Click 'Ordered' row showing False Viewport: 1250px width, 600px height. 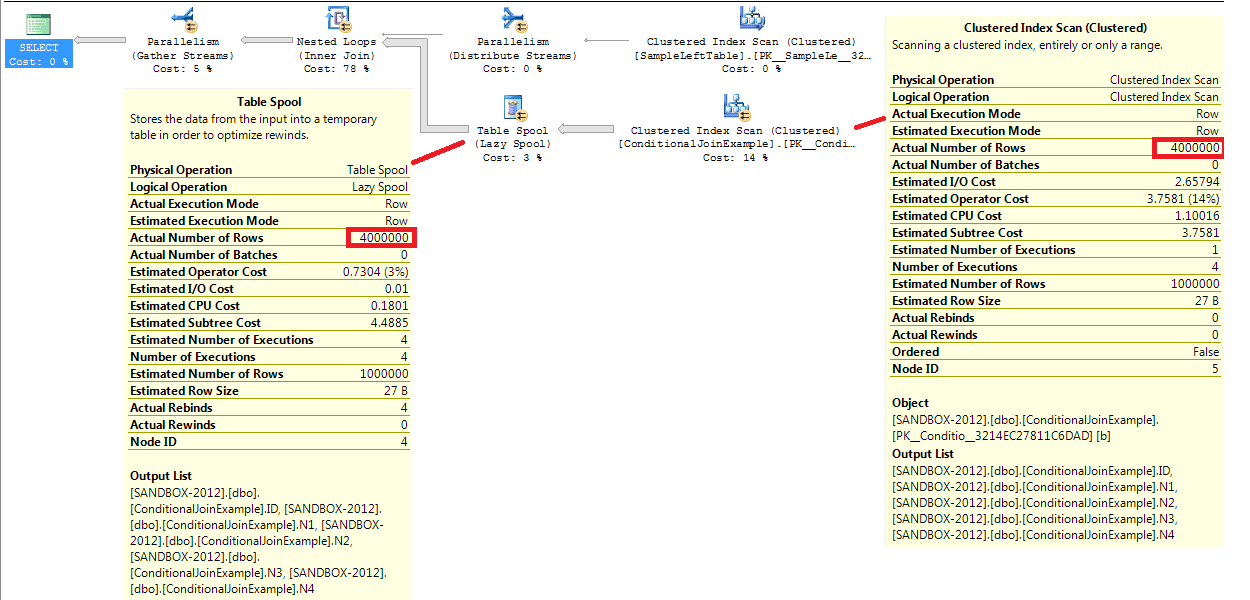pyautogui.click(x=1056, y=352)
